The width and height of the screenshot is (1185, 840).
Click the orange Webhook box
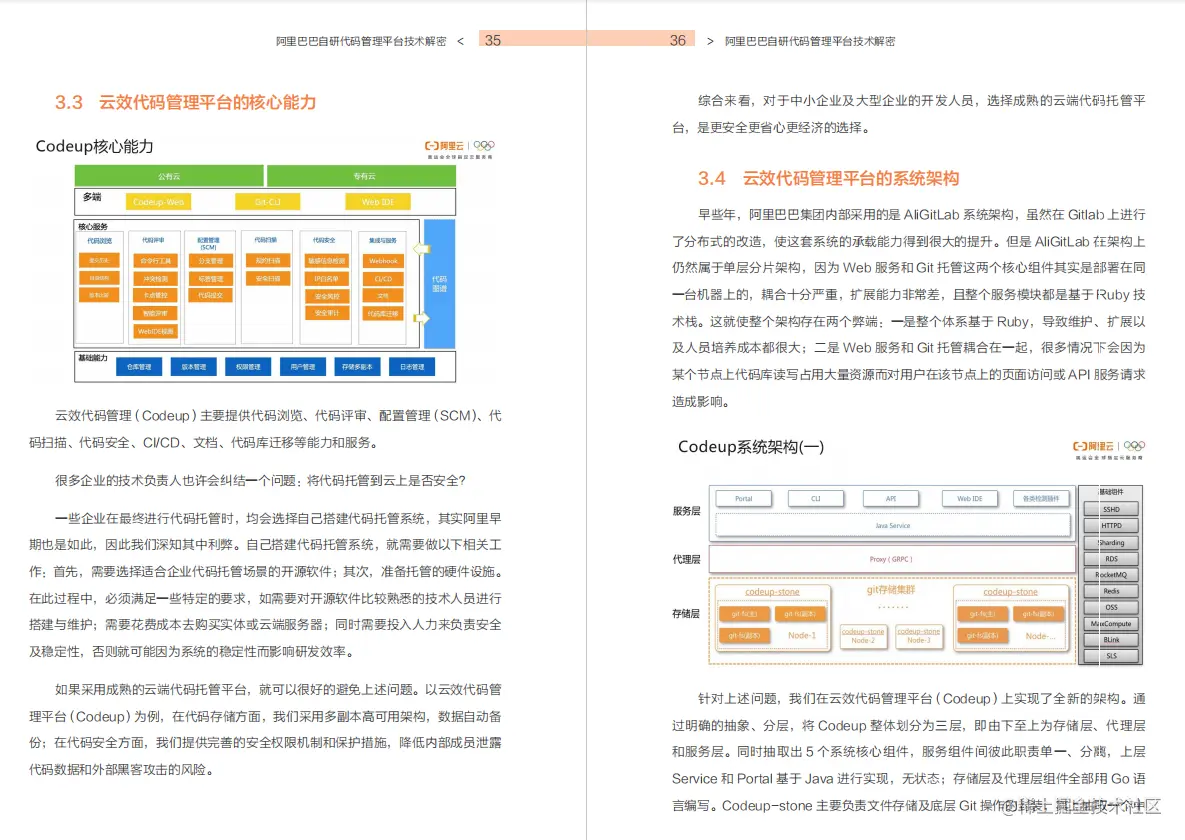(x=382, y=261)
